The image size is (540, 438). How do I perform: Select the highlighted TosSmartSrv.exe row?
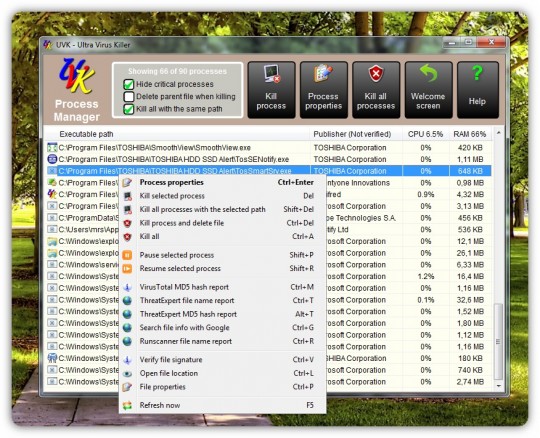point(268,171)
